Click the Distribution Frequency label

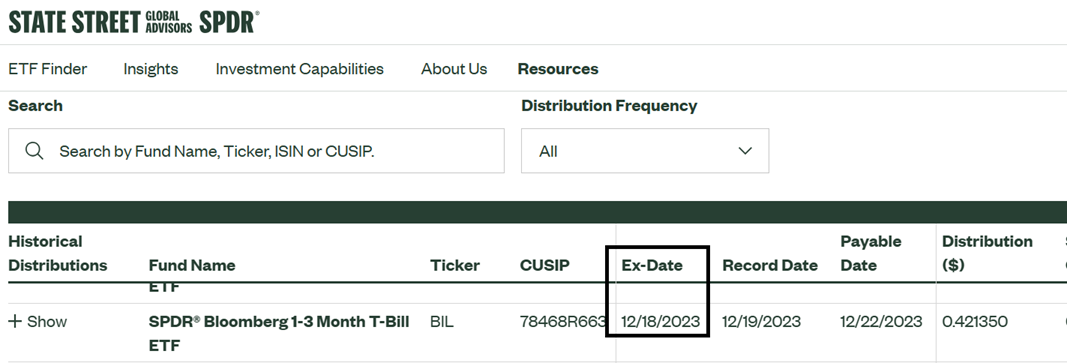[609, 106]
